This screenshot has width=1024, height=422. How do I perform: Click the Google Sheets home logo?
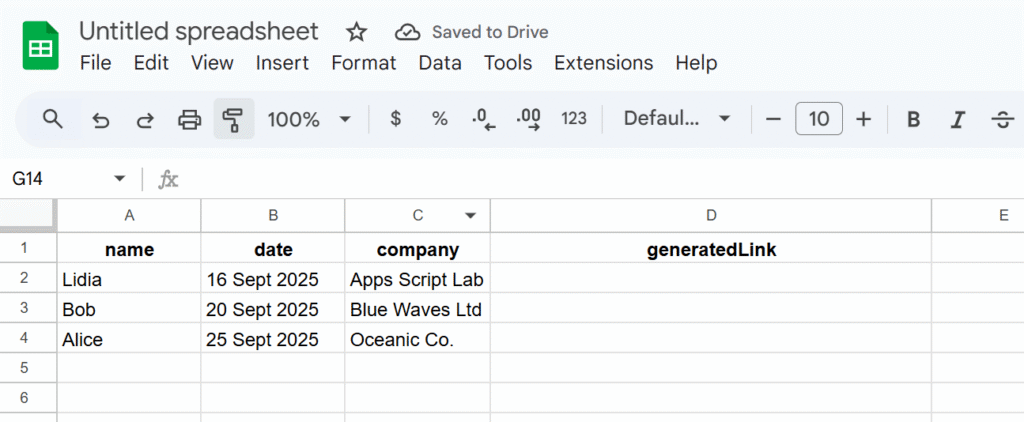click(x=42, y=47)
